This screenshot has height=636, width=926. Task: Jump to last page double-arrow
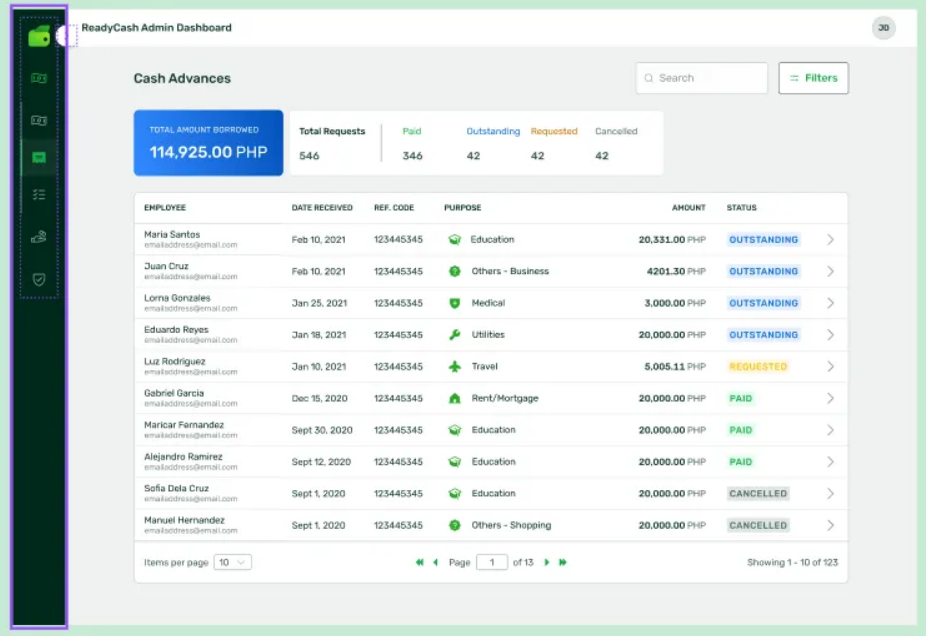tap(563, 563)
